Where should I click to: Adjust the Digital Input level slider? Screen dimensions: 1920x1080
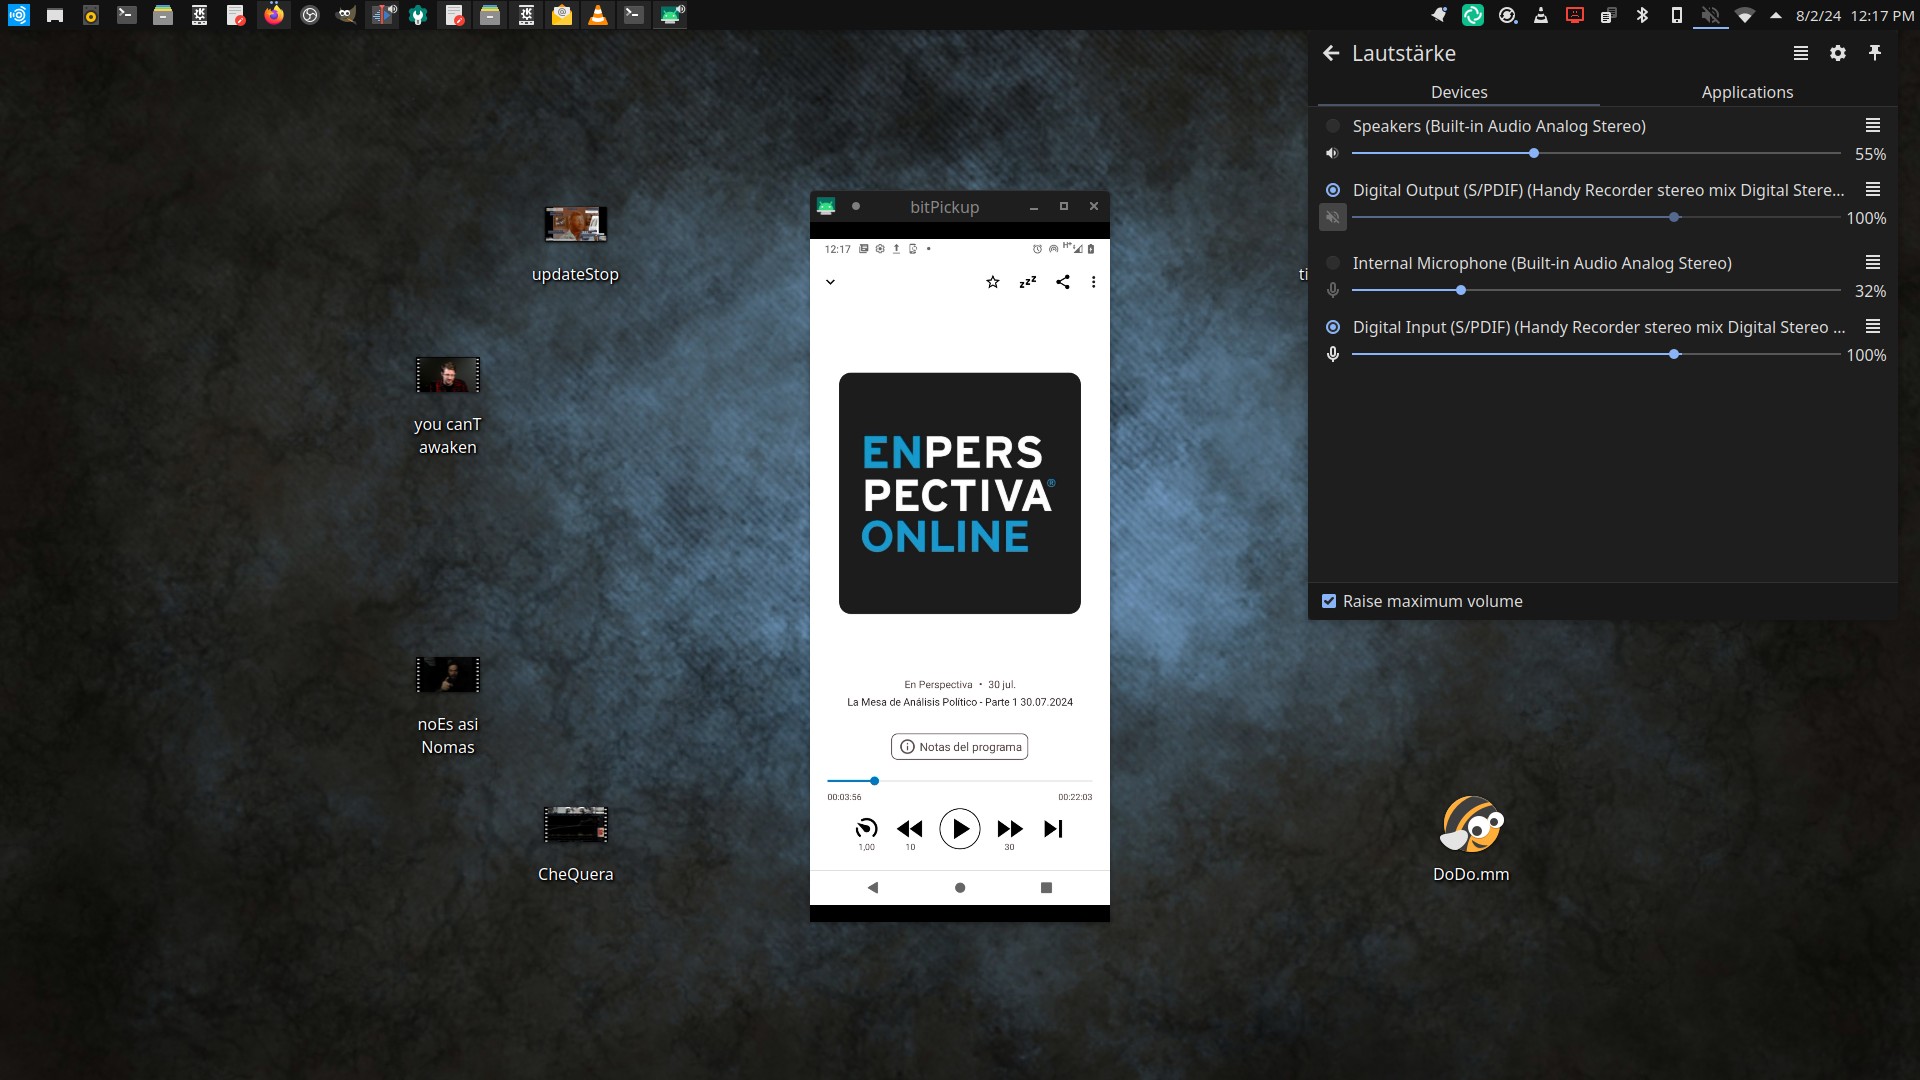pyautogui.click(x=1596, y=354)
